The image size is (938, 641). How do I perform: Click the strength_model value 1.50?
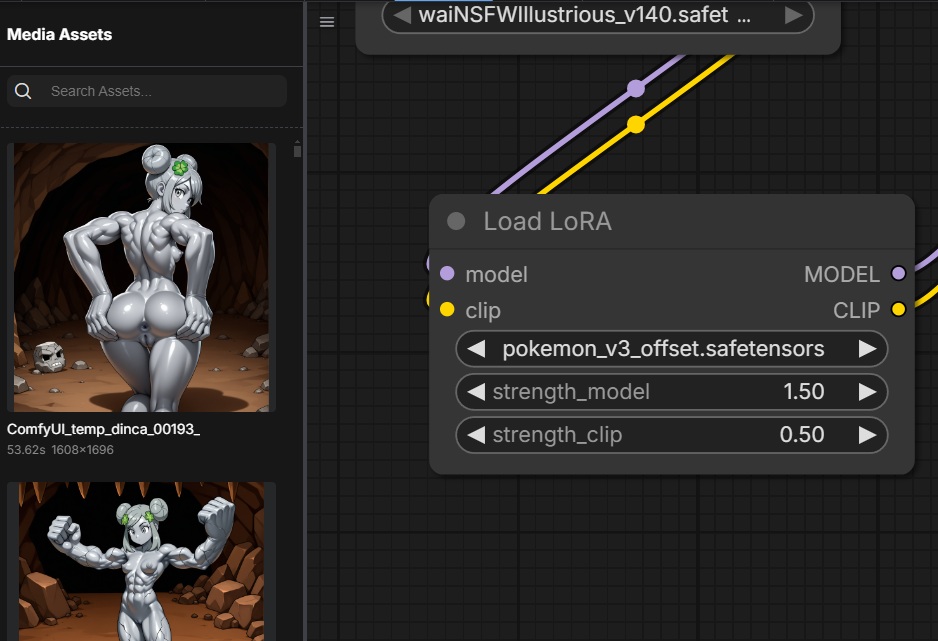click(803, 392)
